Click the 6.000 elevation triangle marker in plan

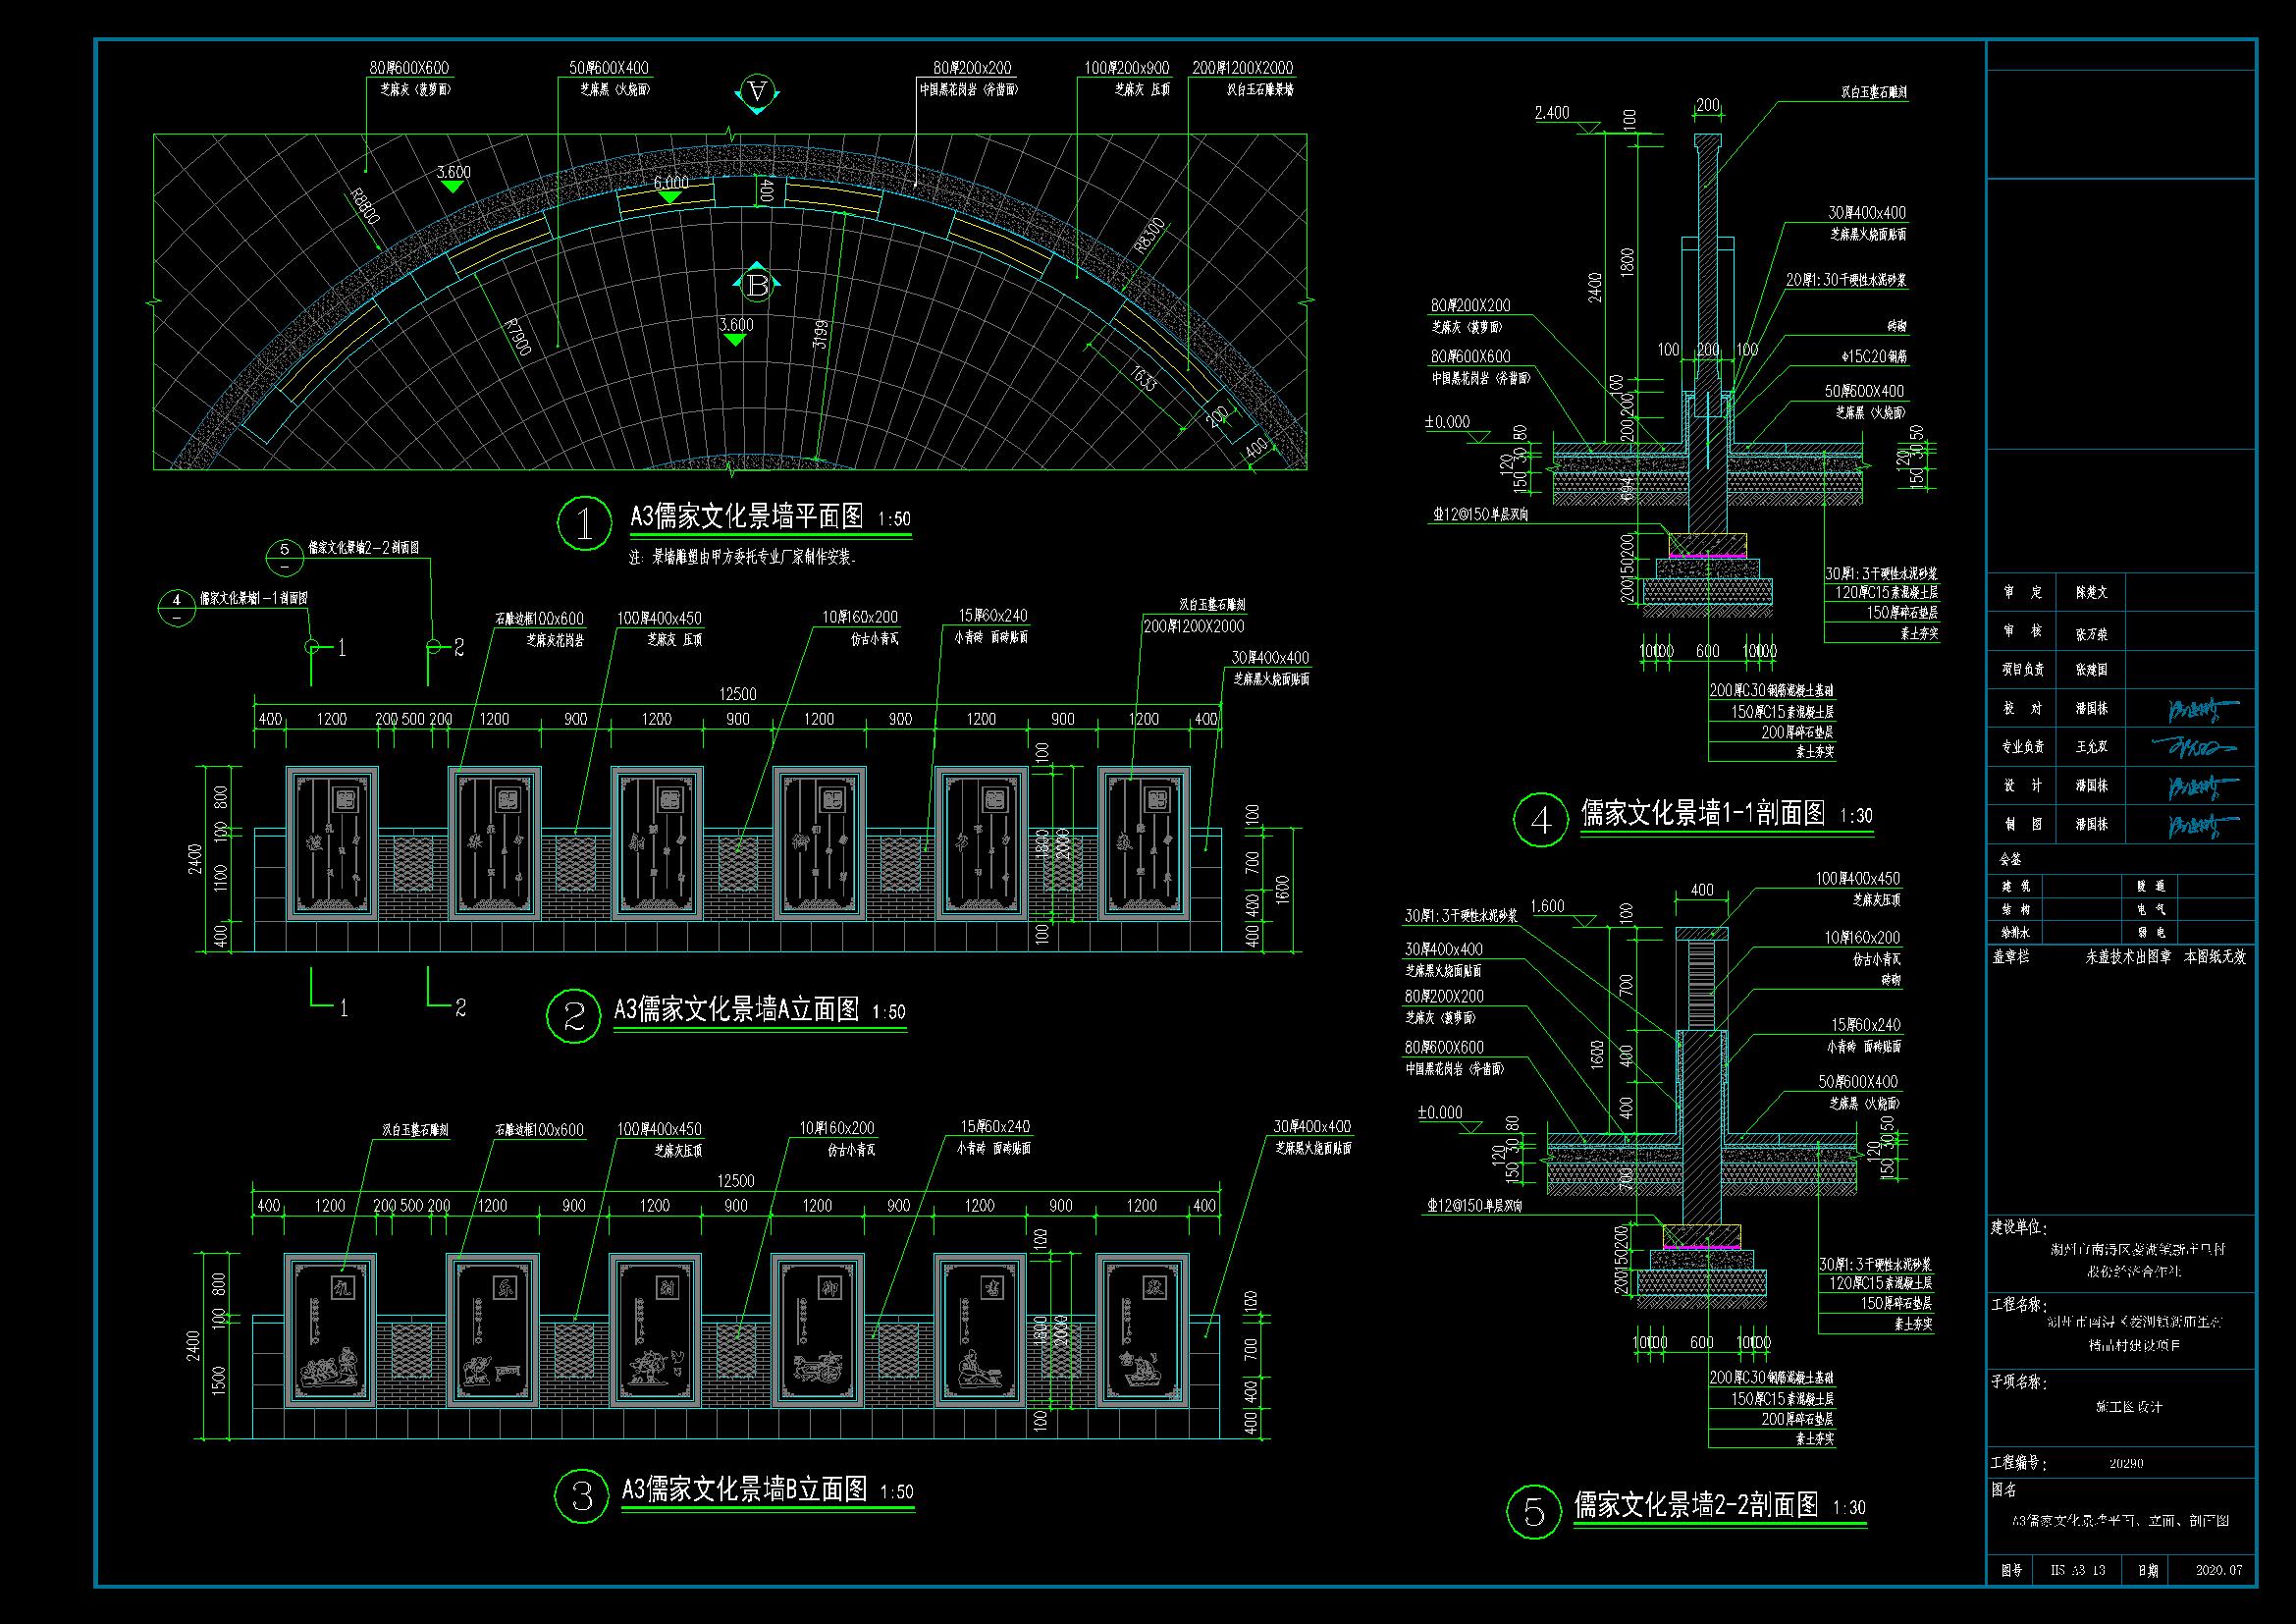(670, 197)
